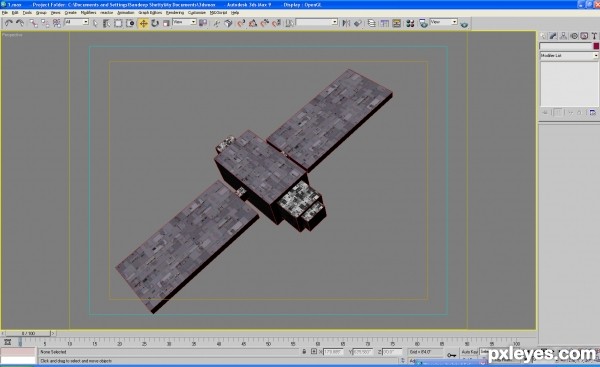Screen dimensions: 600x367
Task: Open the Modifier List dropdown
Action: [569, 56]
